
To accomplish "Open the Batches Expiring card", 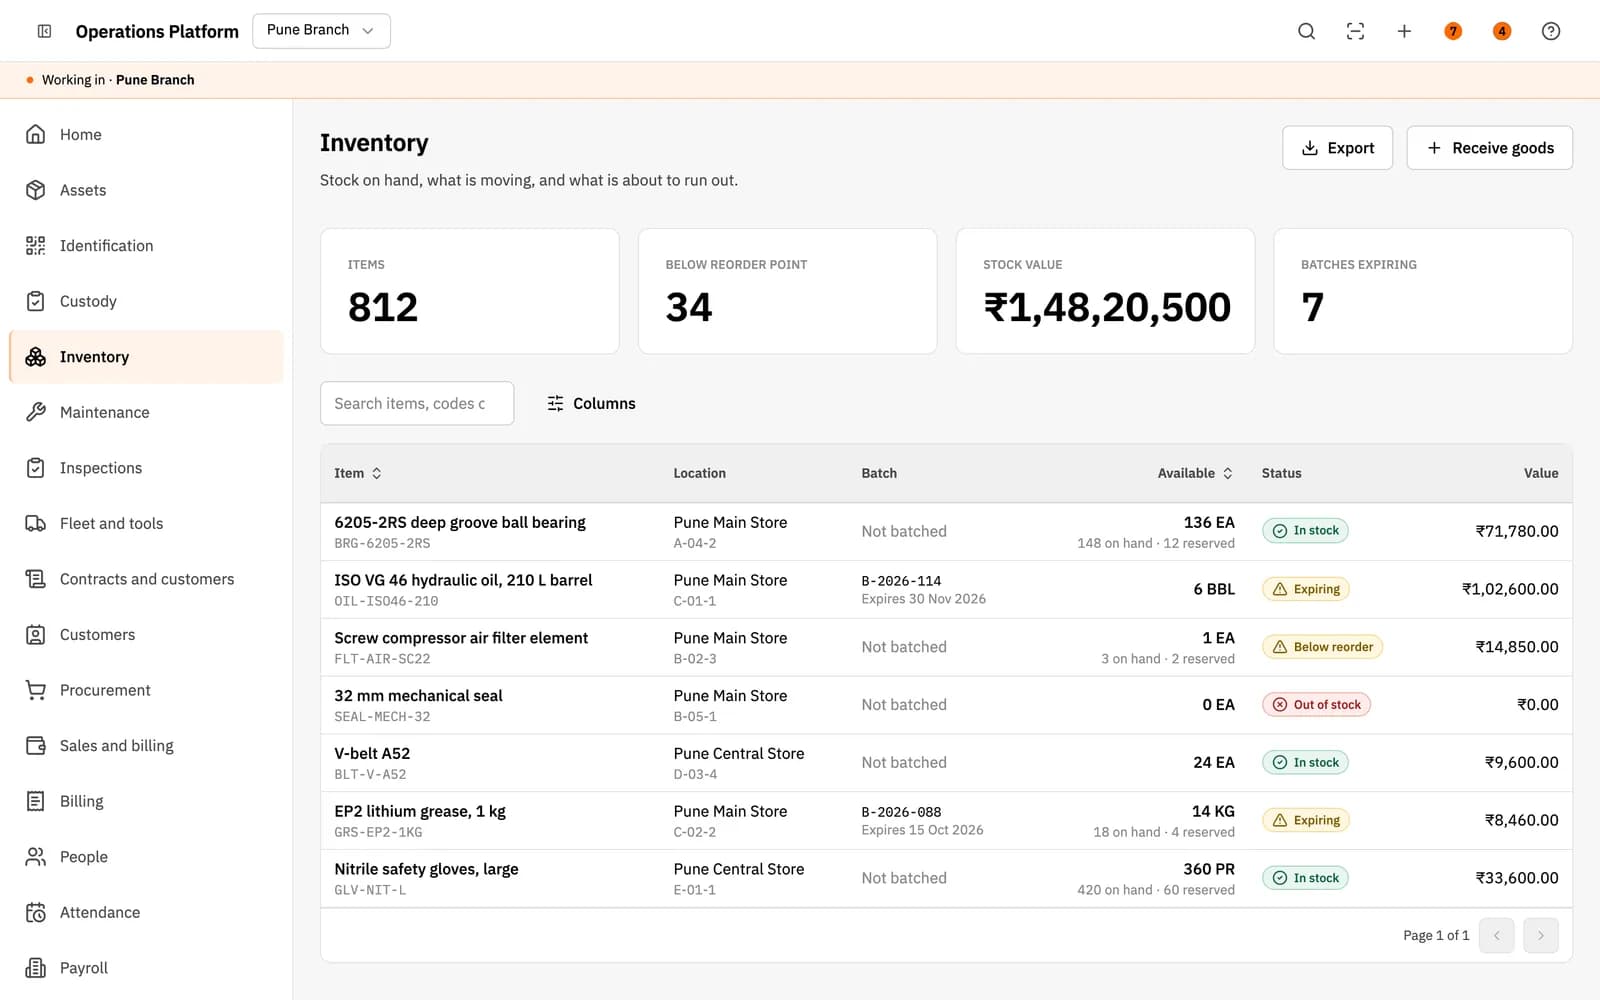I will [1422, 291].
